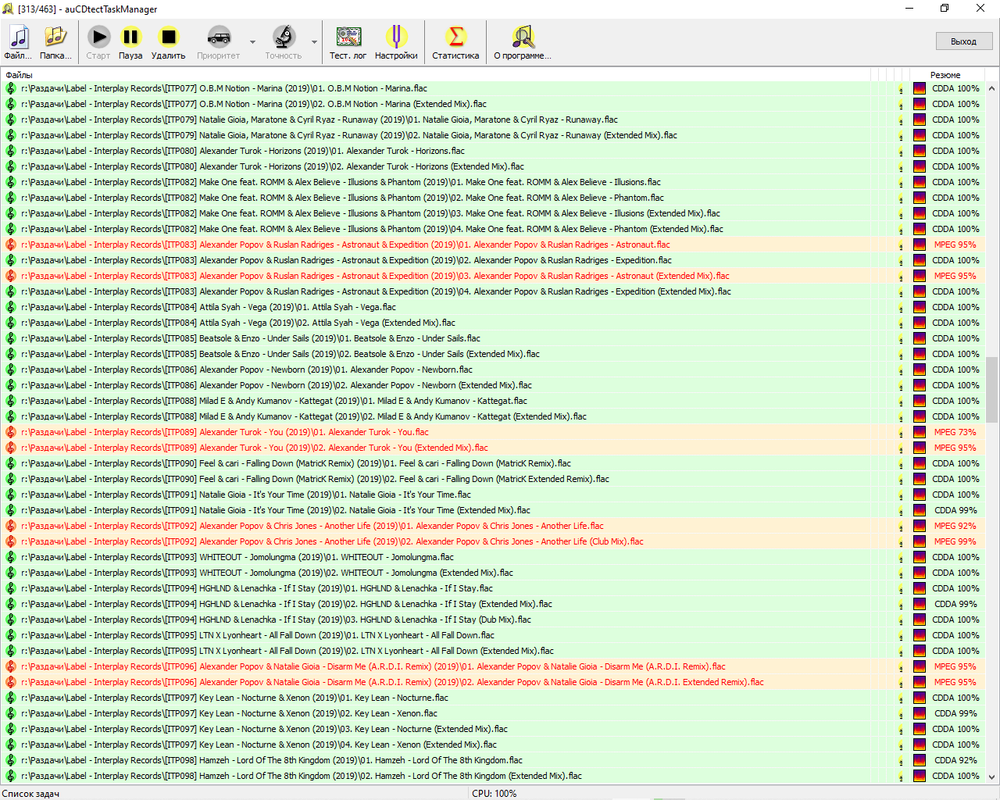Click the vertical scrollbar thumb
Screen dimensions: 1000x800
992,389
